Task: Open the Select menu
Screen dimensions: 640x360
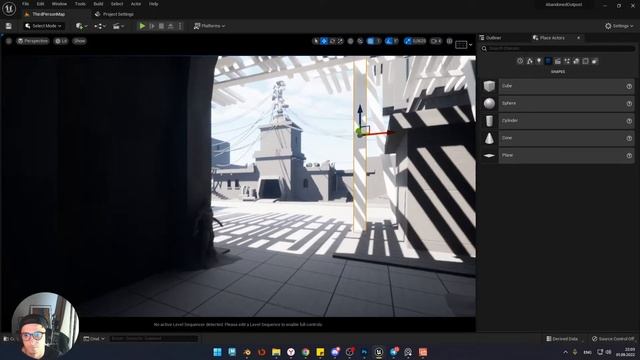Action: (x=117, y=4)
